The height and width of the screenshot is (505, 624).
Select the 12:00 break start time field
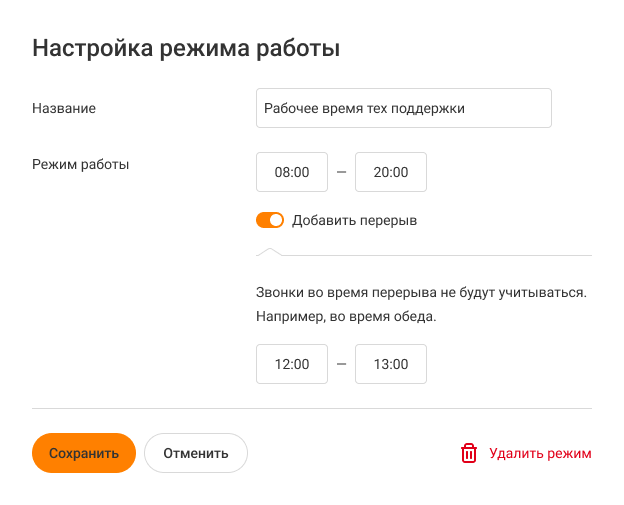[292, 364]
